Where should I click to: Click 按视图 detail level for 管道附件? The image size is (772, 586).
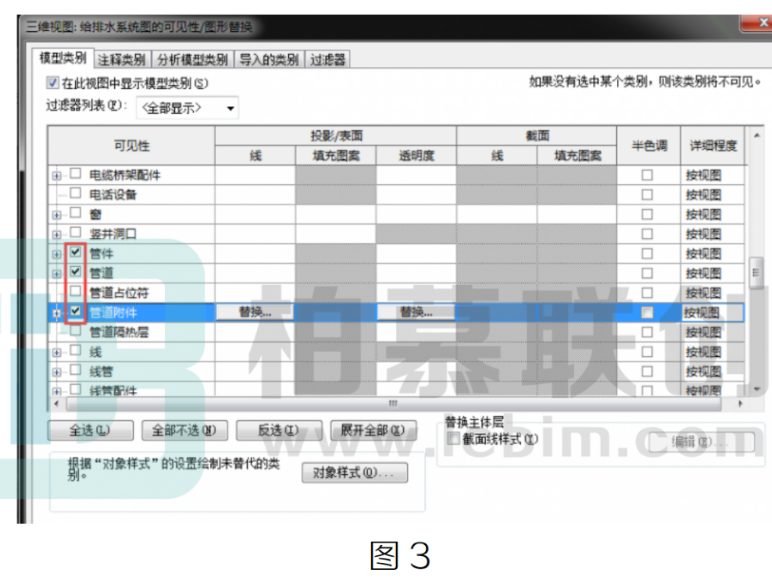(712, 313)
